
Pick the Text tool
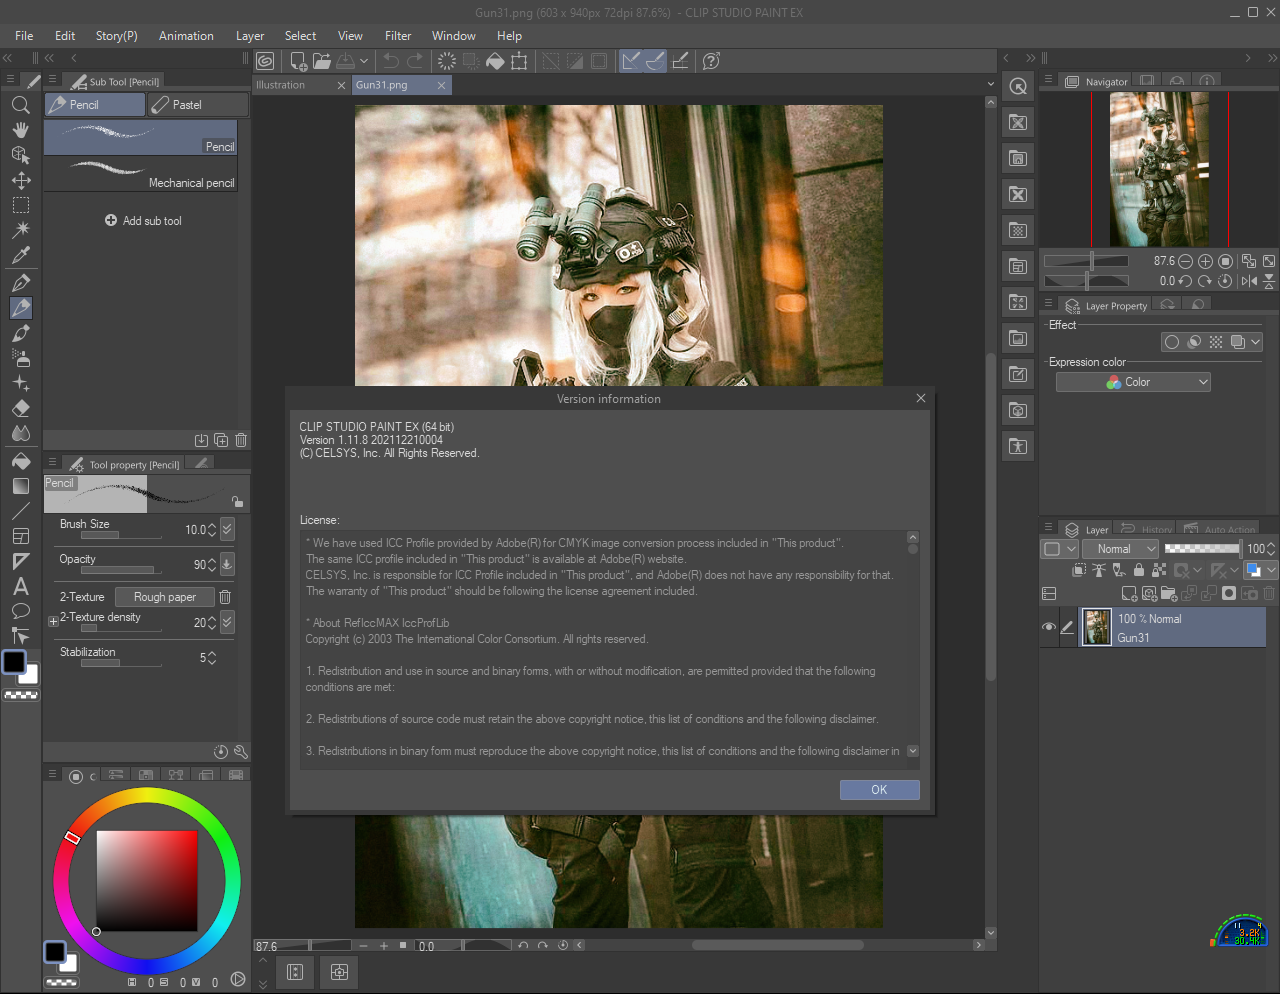point(20,587)
